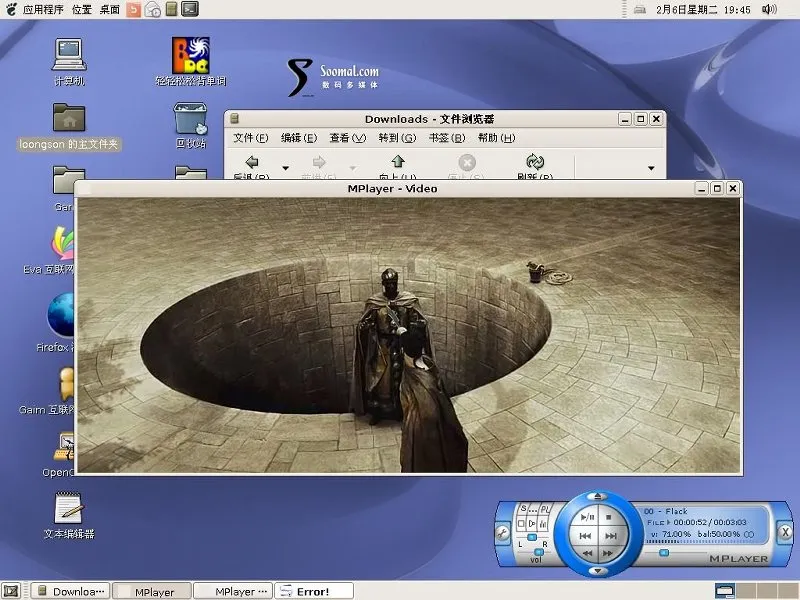
Task: Click the MPlayer seek position slider
Action: 664,553
